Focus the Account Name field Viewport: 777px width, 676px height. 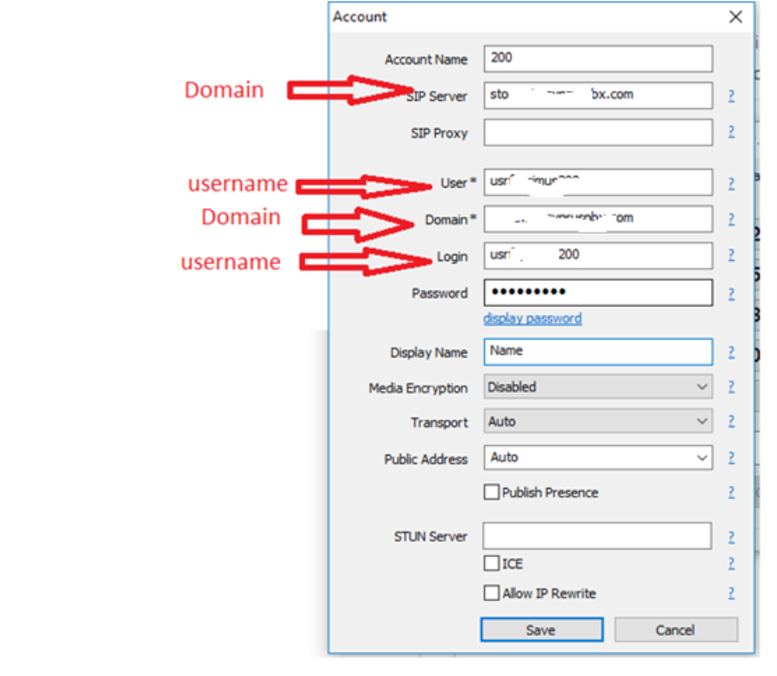tap(598, 58)
